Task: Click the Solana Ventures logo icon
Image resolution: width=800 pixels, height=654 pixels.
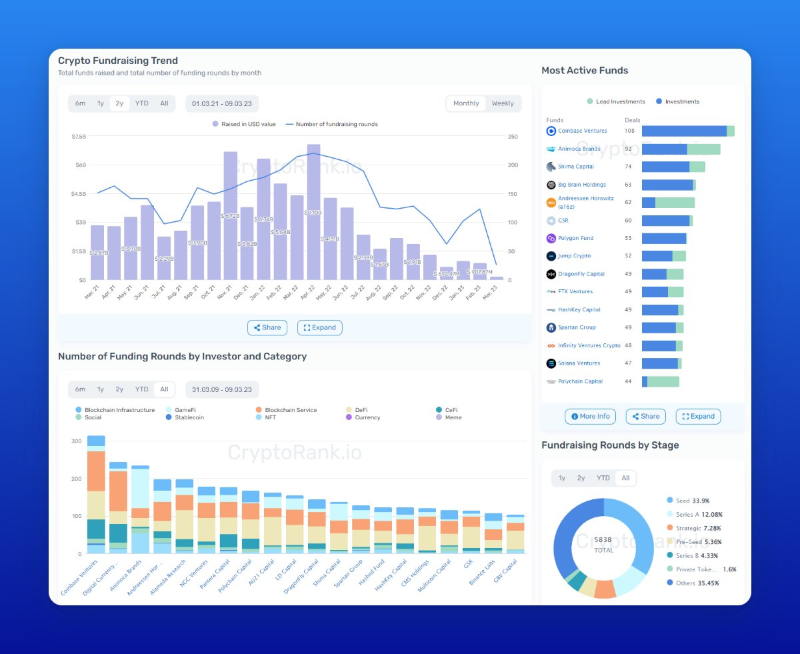Action: click(551, 363)
